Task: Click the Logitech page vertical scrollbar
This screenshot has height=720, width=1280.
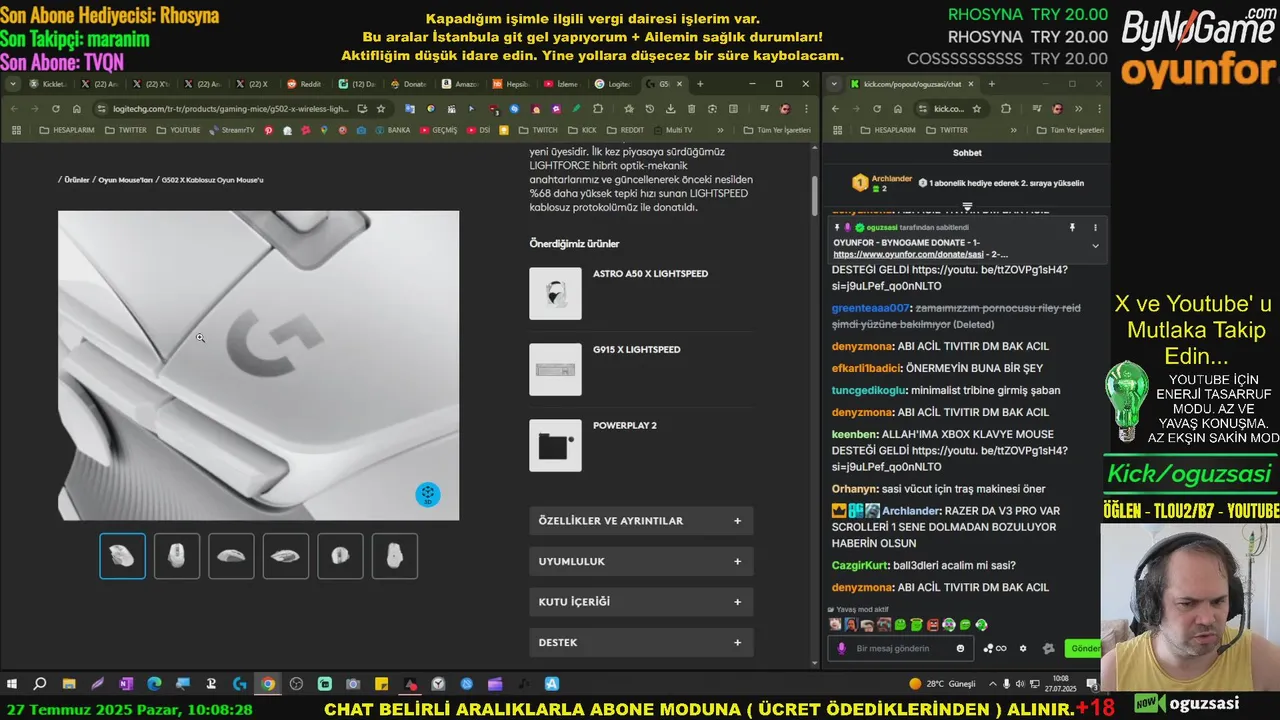Action: click(815, 195)
